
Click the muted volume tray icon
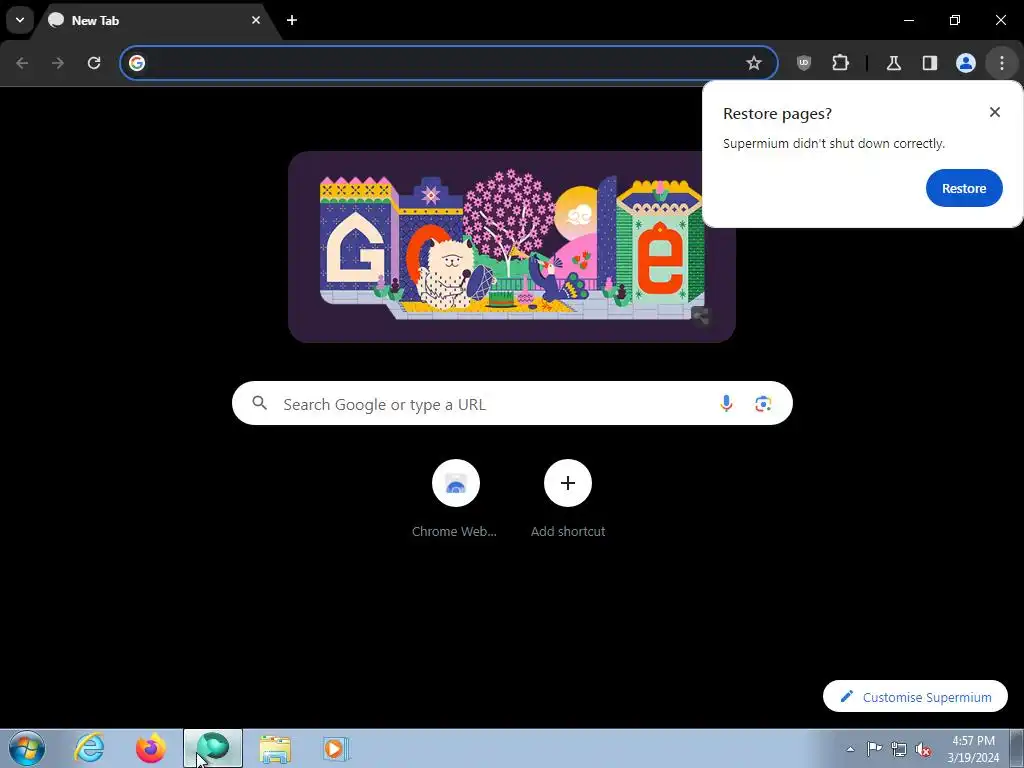923,749
